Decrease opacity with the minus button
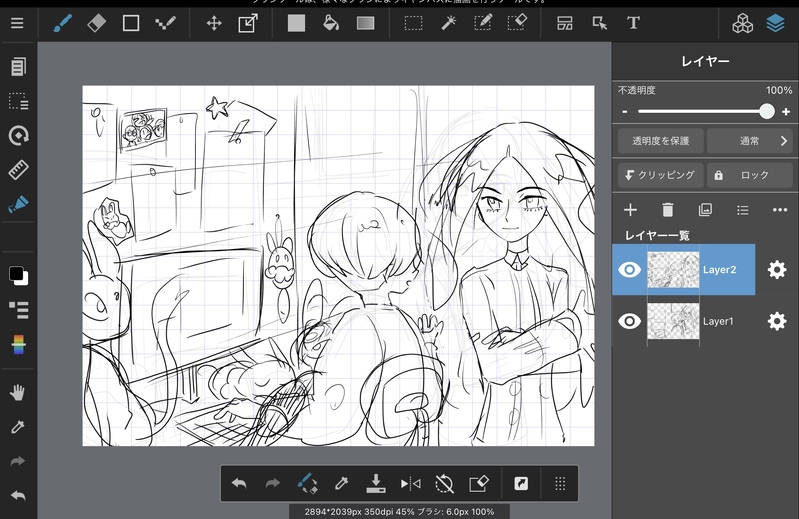Screen dimensions: 799x519 click(x=625, y=112)
